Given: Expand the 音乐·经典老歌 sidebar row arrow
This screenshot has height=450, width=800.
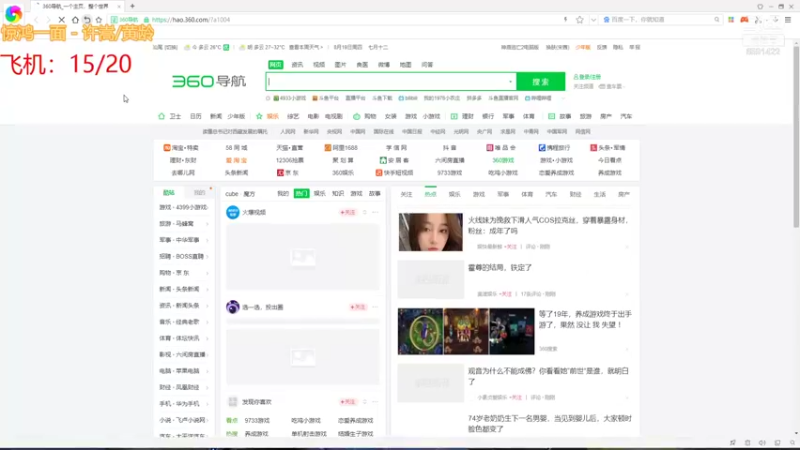Looking at the screenshot, I should click(207, 322).
